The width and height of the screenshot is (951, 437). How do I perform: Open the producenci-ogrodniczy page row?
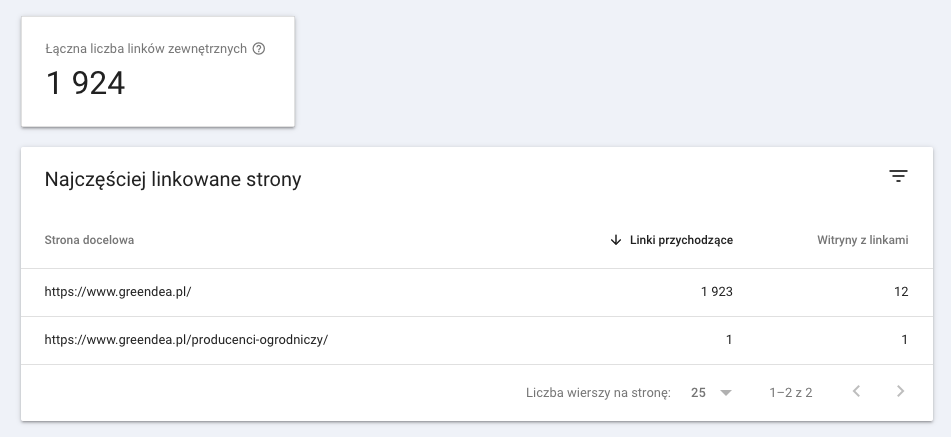(186, 340)
